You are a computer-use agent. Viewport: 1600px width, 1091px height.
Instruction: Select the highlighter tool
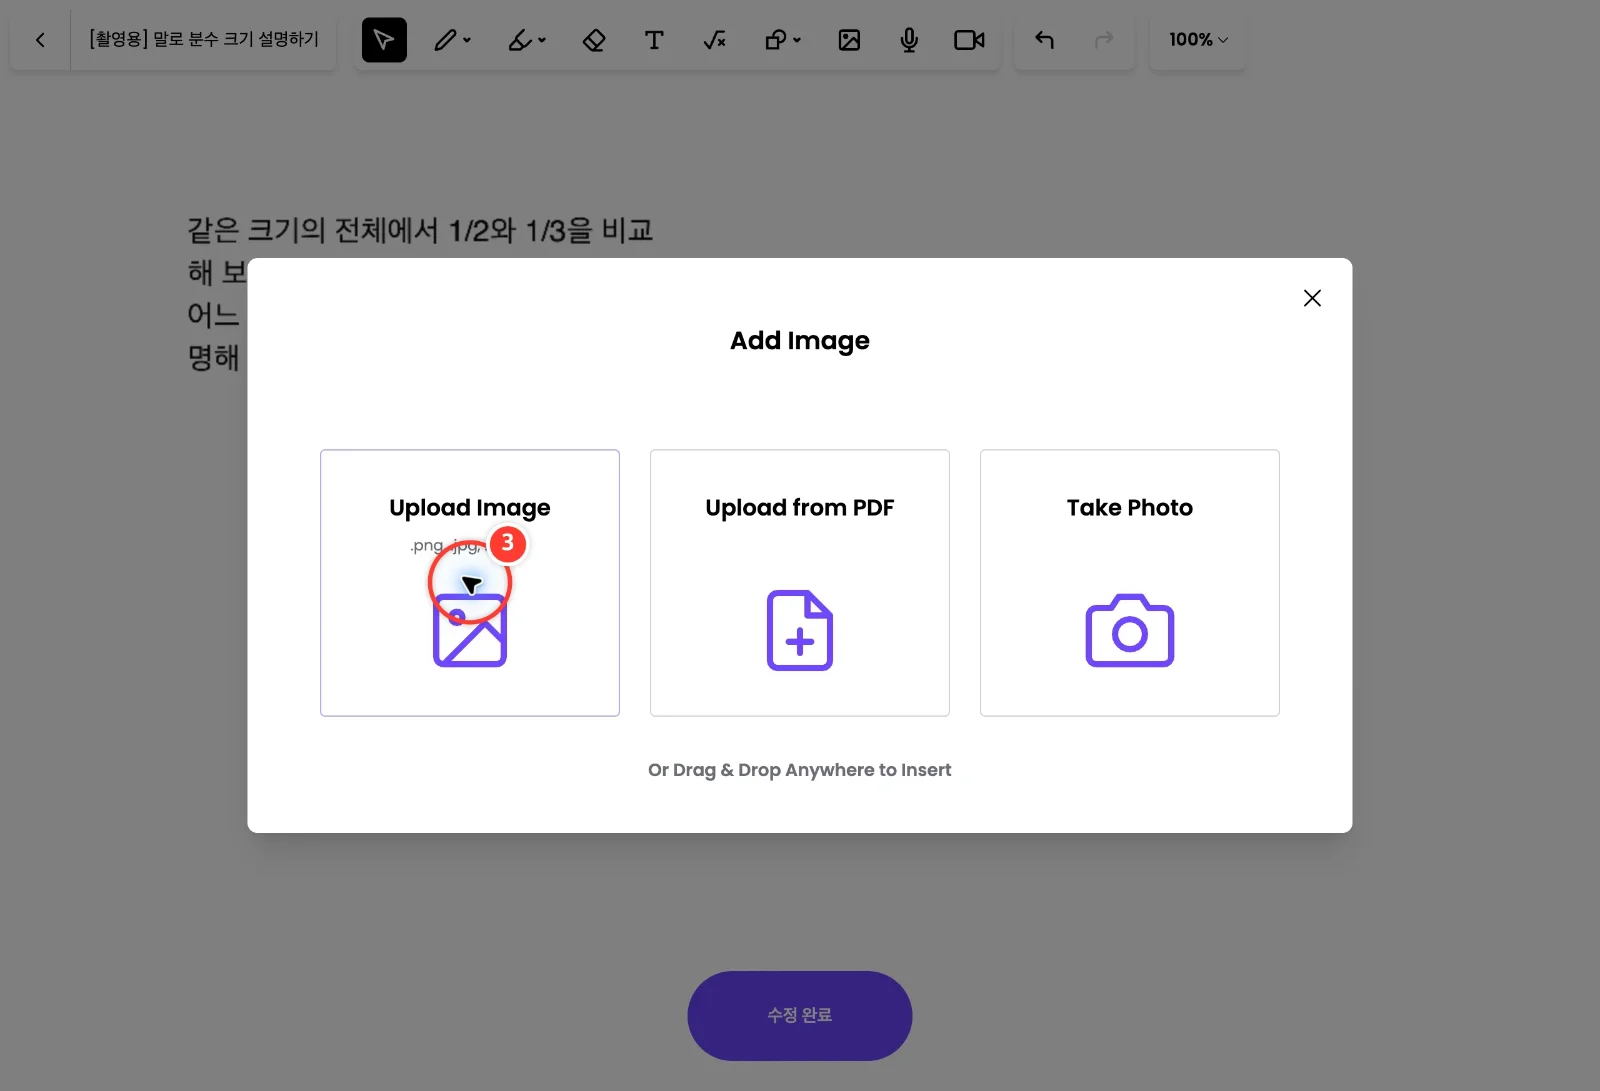click(520, 40)
